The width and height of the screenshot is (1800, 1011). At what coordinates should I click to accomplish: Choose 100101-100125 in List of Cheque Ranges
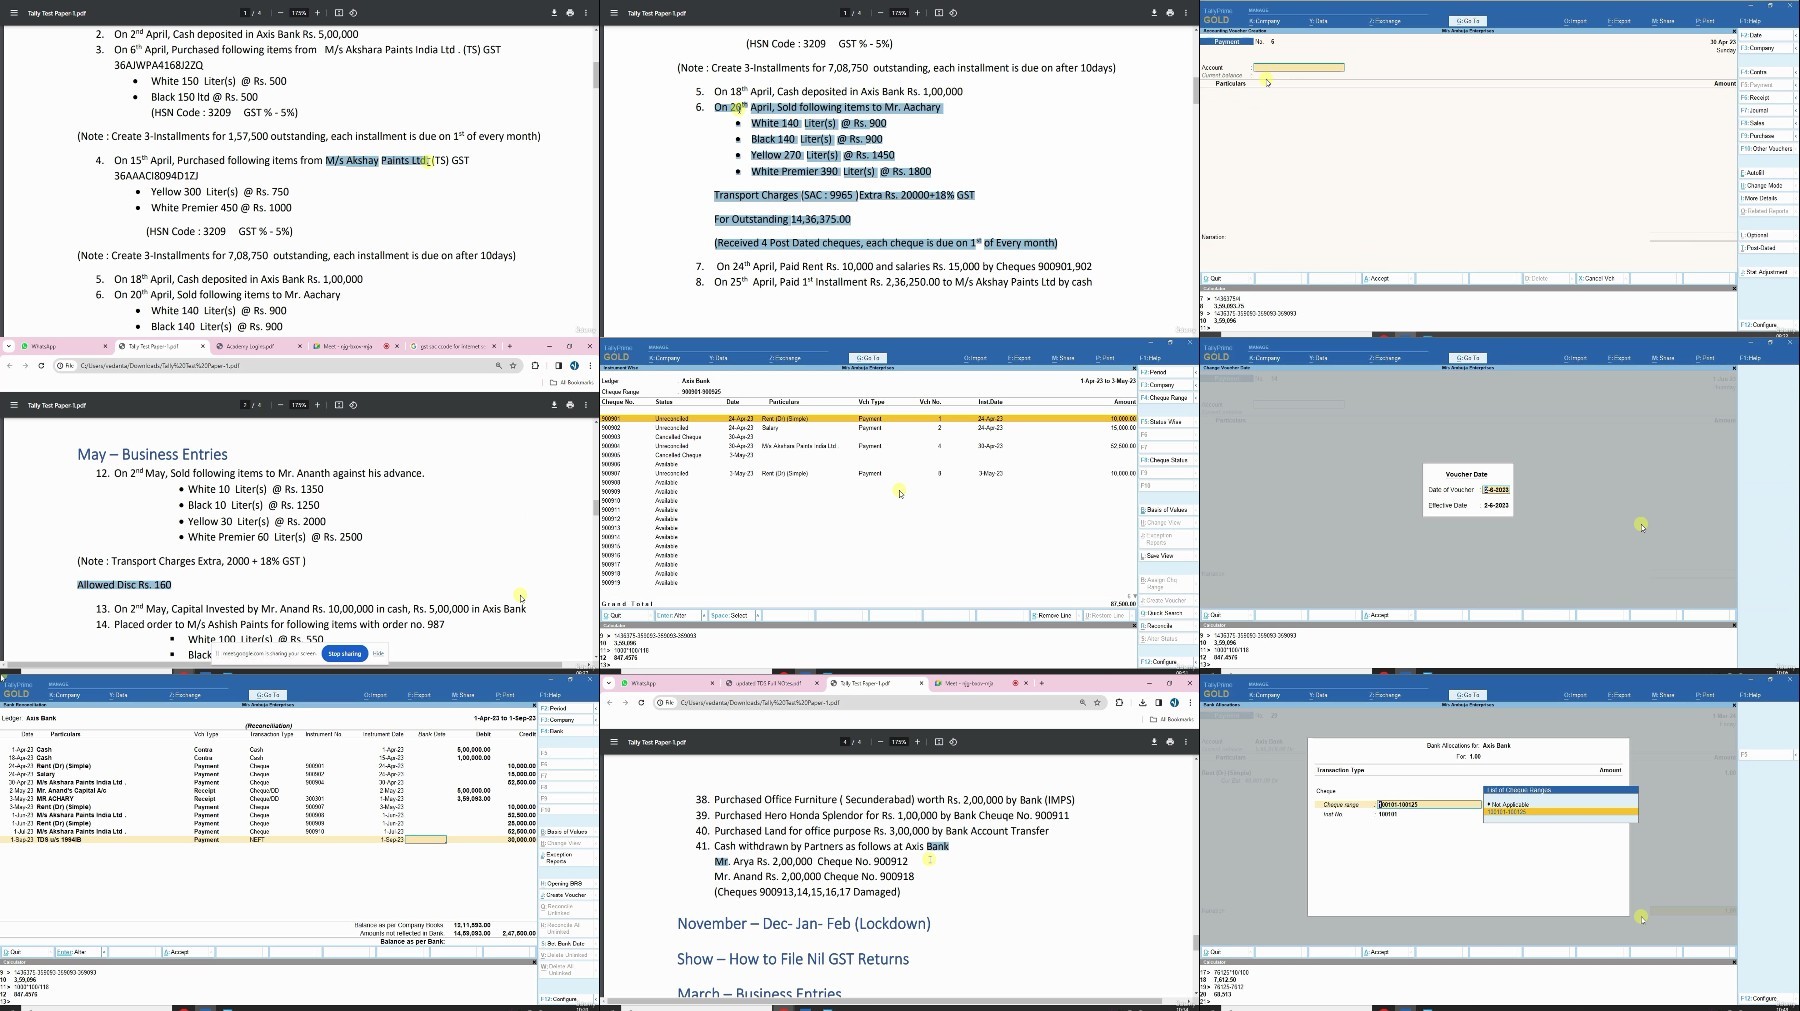point(1560,812)
